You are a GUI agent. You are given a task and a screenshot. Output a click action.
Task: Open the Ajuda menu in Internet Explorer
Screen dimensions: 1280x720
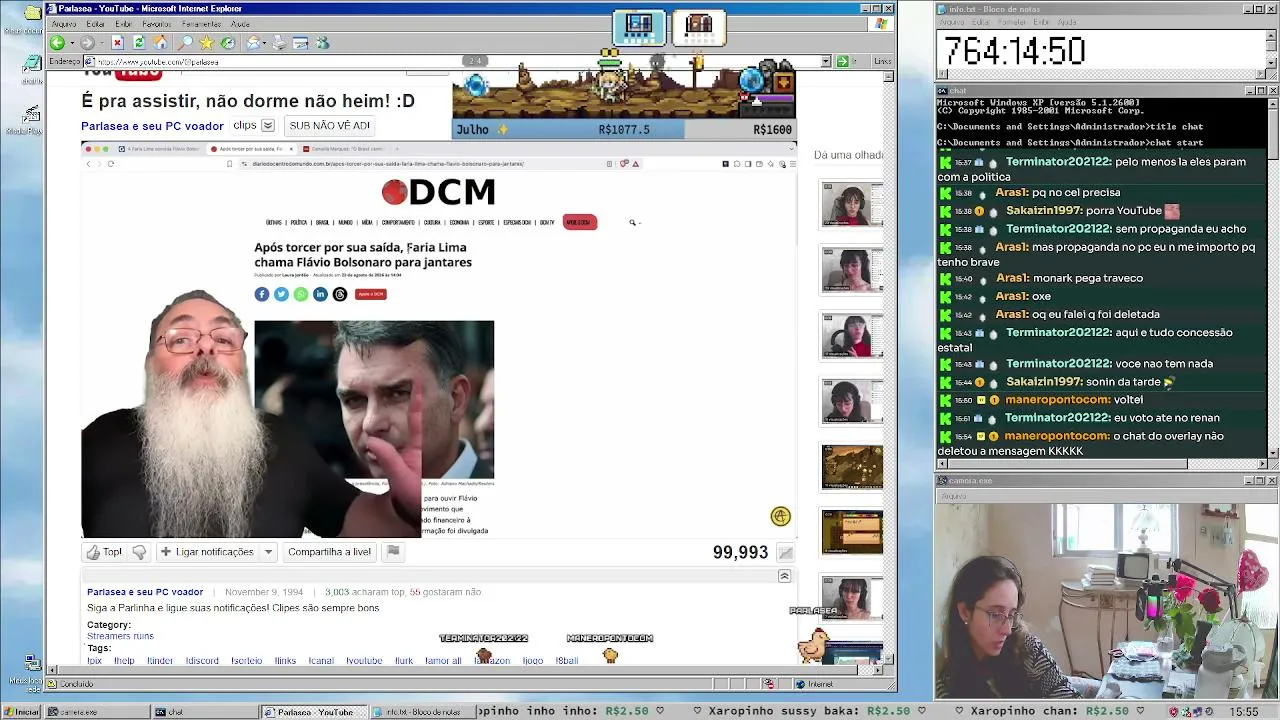click(240, 24)
